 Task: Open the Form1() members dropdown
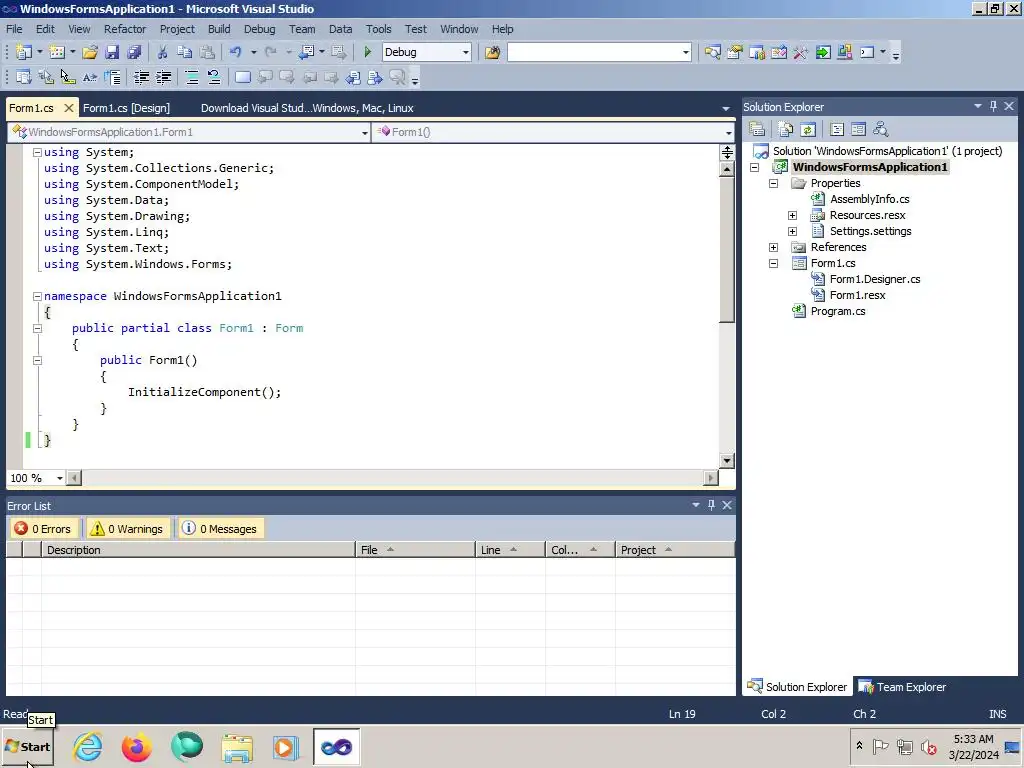[728, 133]
